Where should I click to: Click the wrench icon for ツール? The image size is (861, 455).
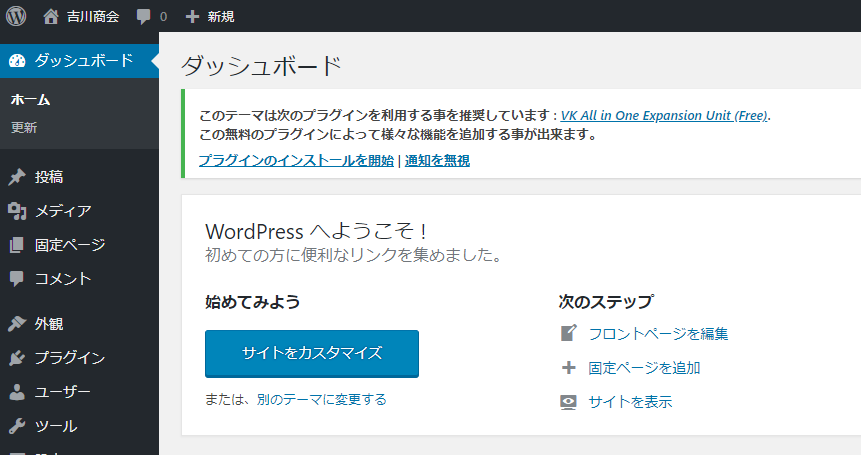click(x=17, y=426)
